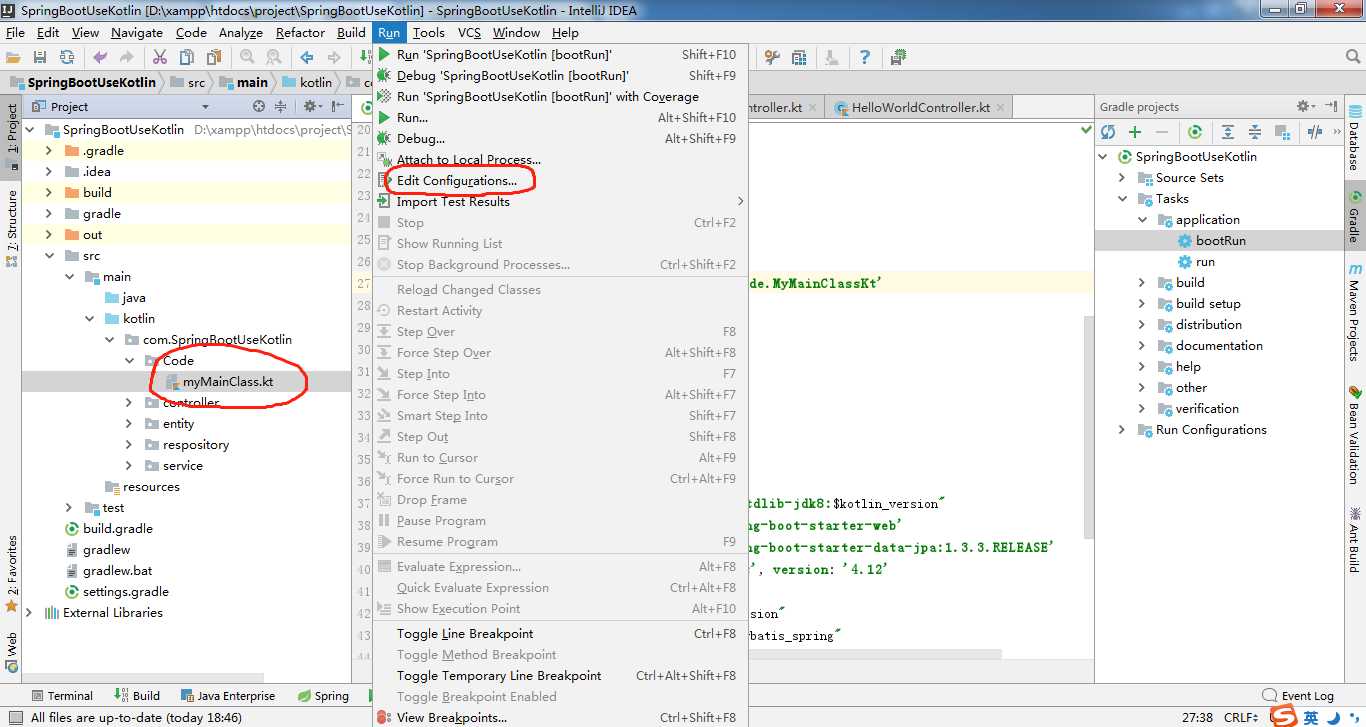Attach Gradle project using plus icon

[x=1135, y=132]
